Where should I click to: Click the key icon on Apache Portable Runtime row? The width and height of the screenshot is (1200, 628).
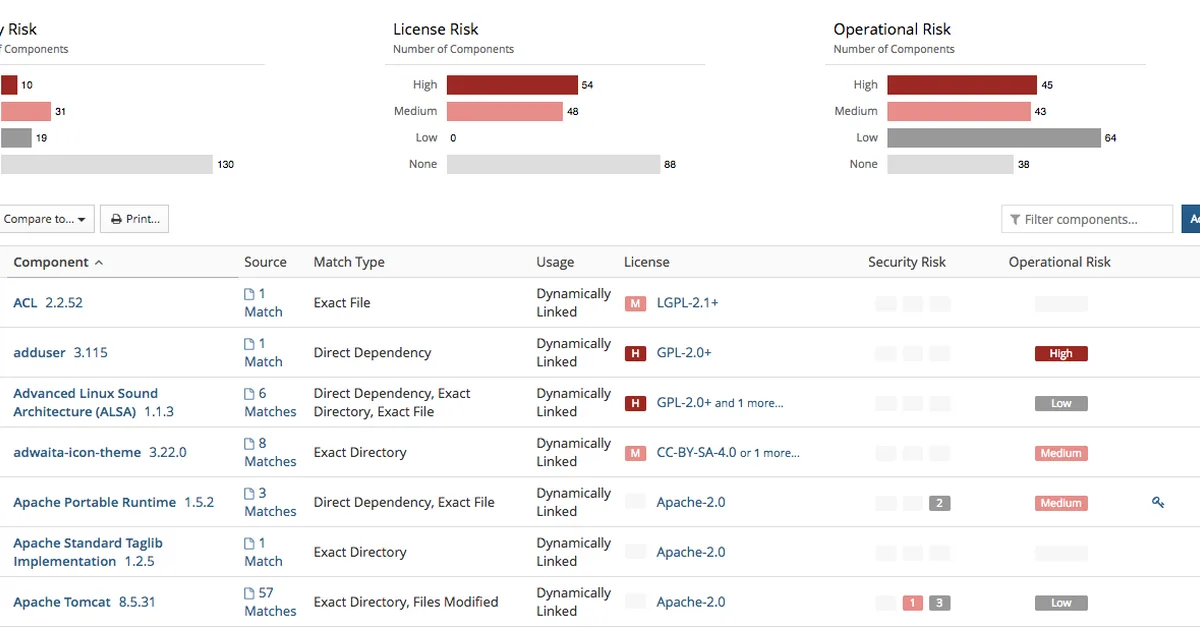point(1158,502)
